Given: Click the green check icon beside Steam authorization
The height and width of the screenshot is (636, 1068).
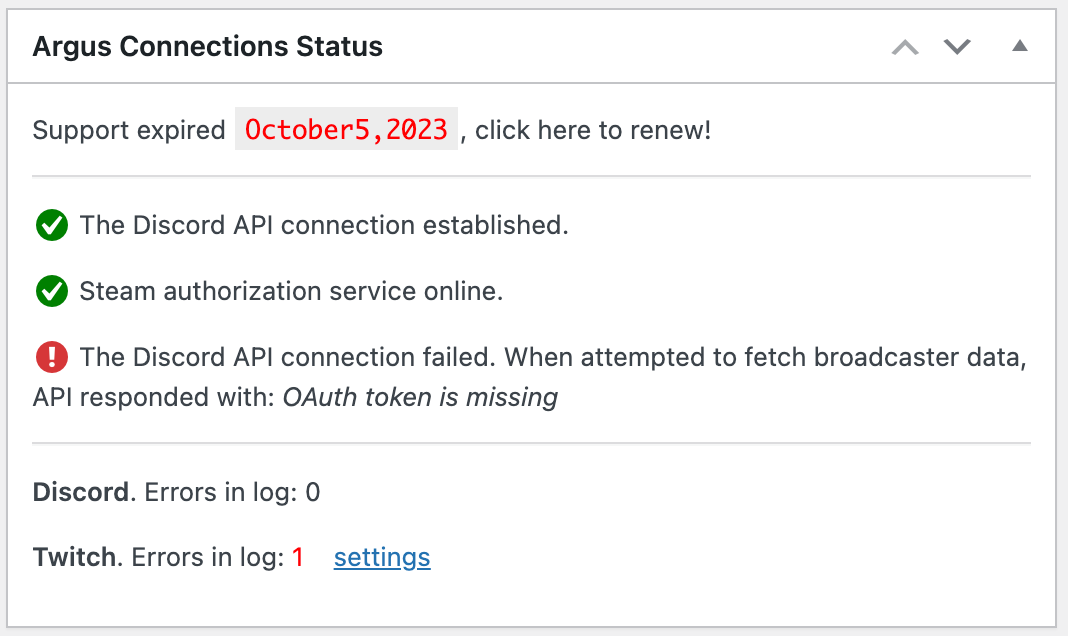Looking at the screenshot, I should tap(51, 292).
